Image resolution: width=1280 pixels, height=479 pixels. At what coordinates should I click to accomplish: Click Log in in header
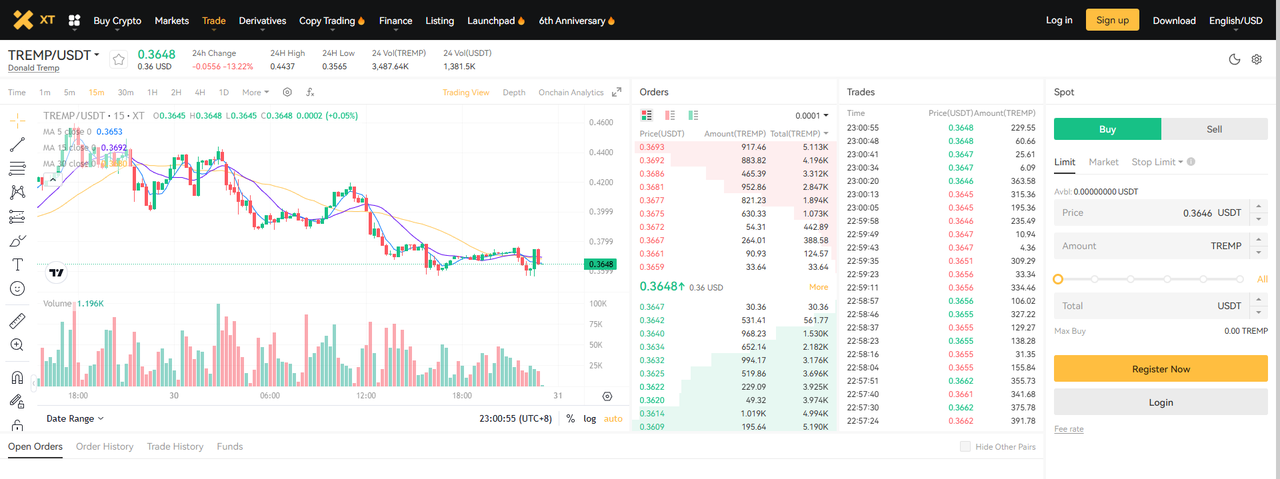point(1059,20)
